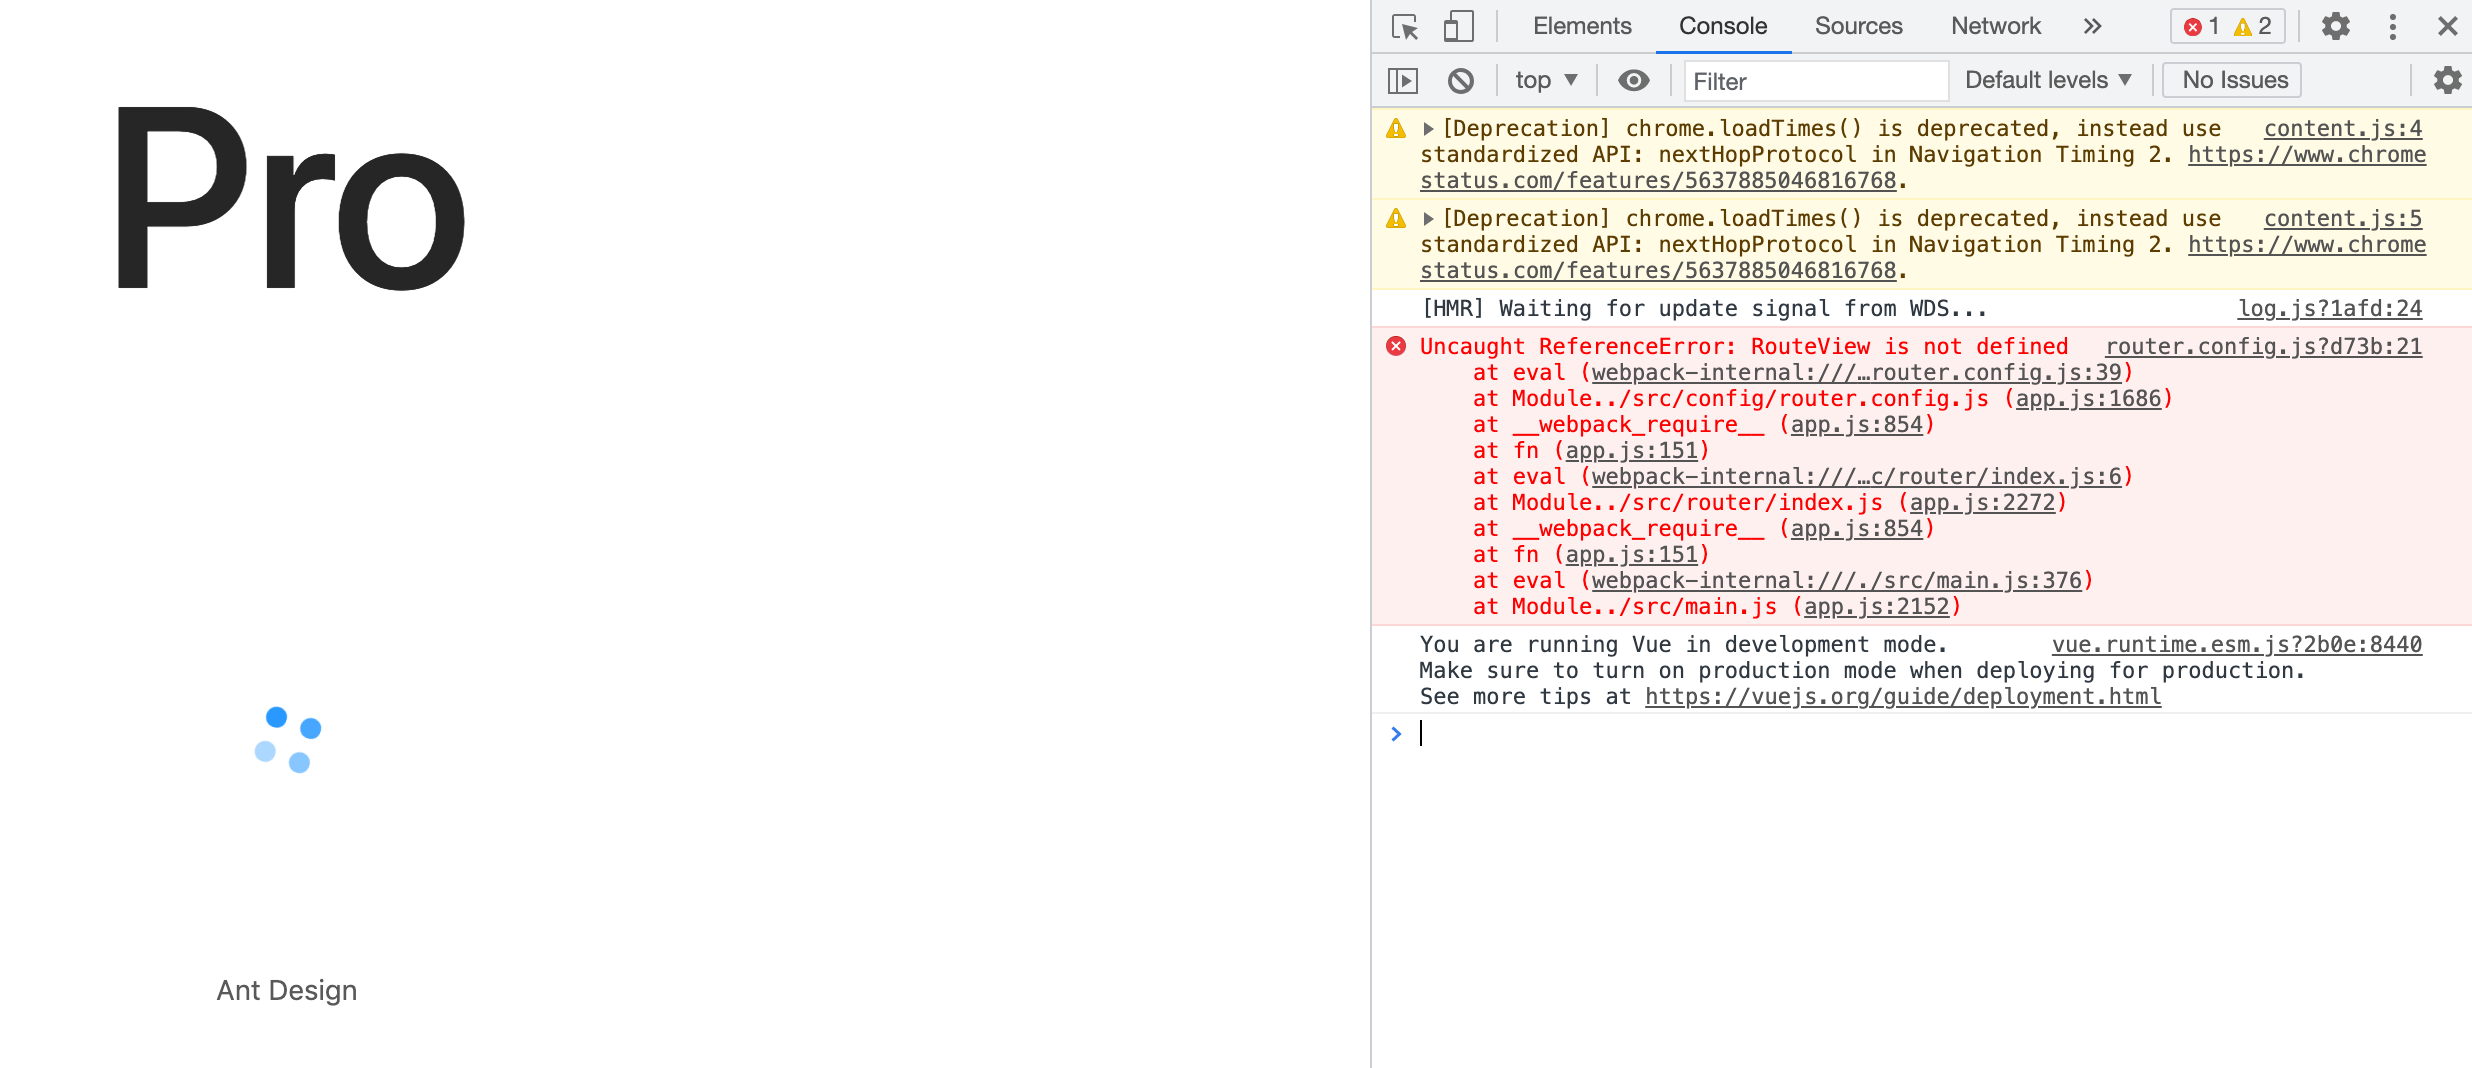The image size is (2472, 1068).
Task: Click the yellow warning count badge
Action: [x=2252, y=27]
